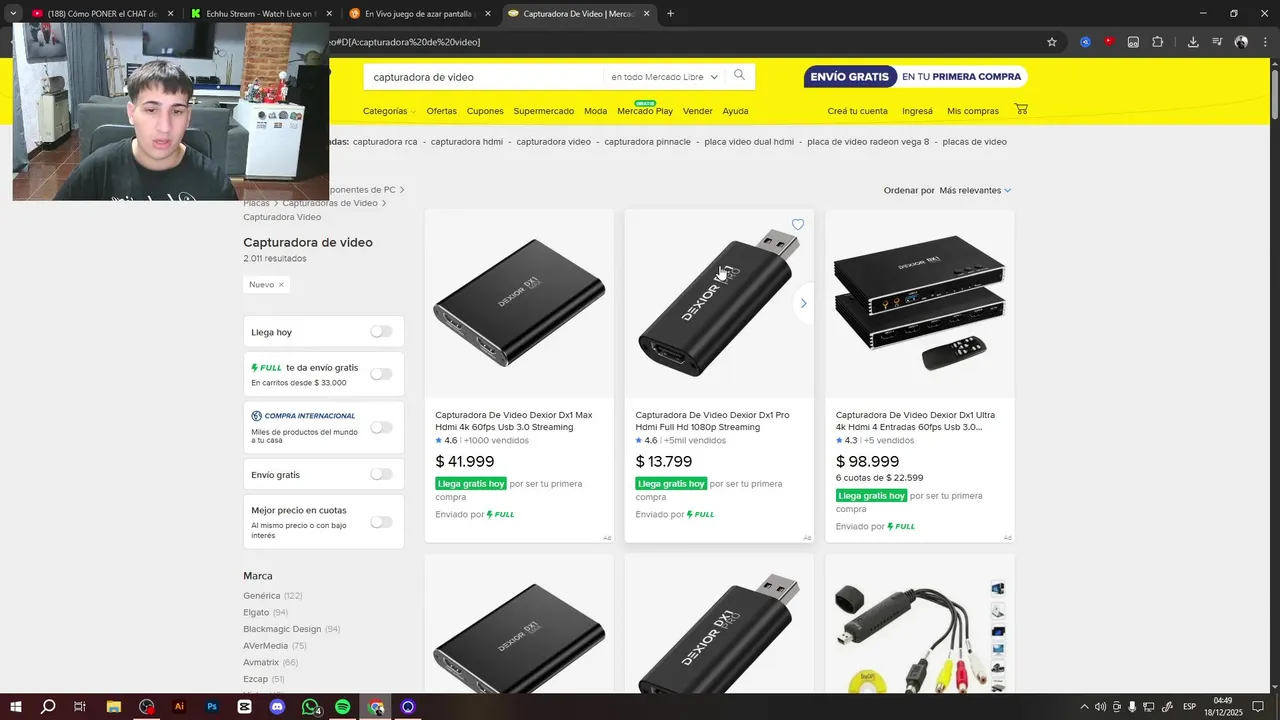
Task: Open Spotify from taskbar
Action: 343,707
